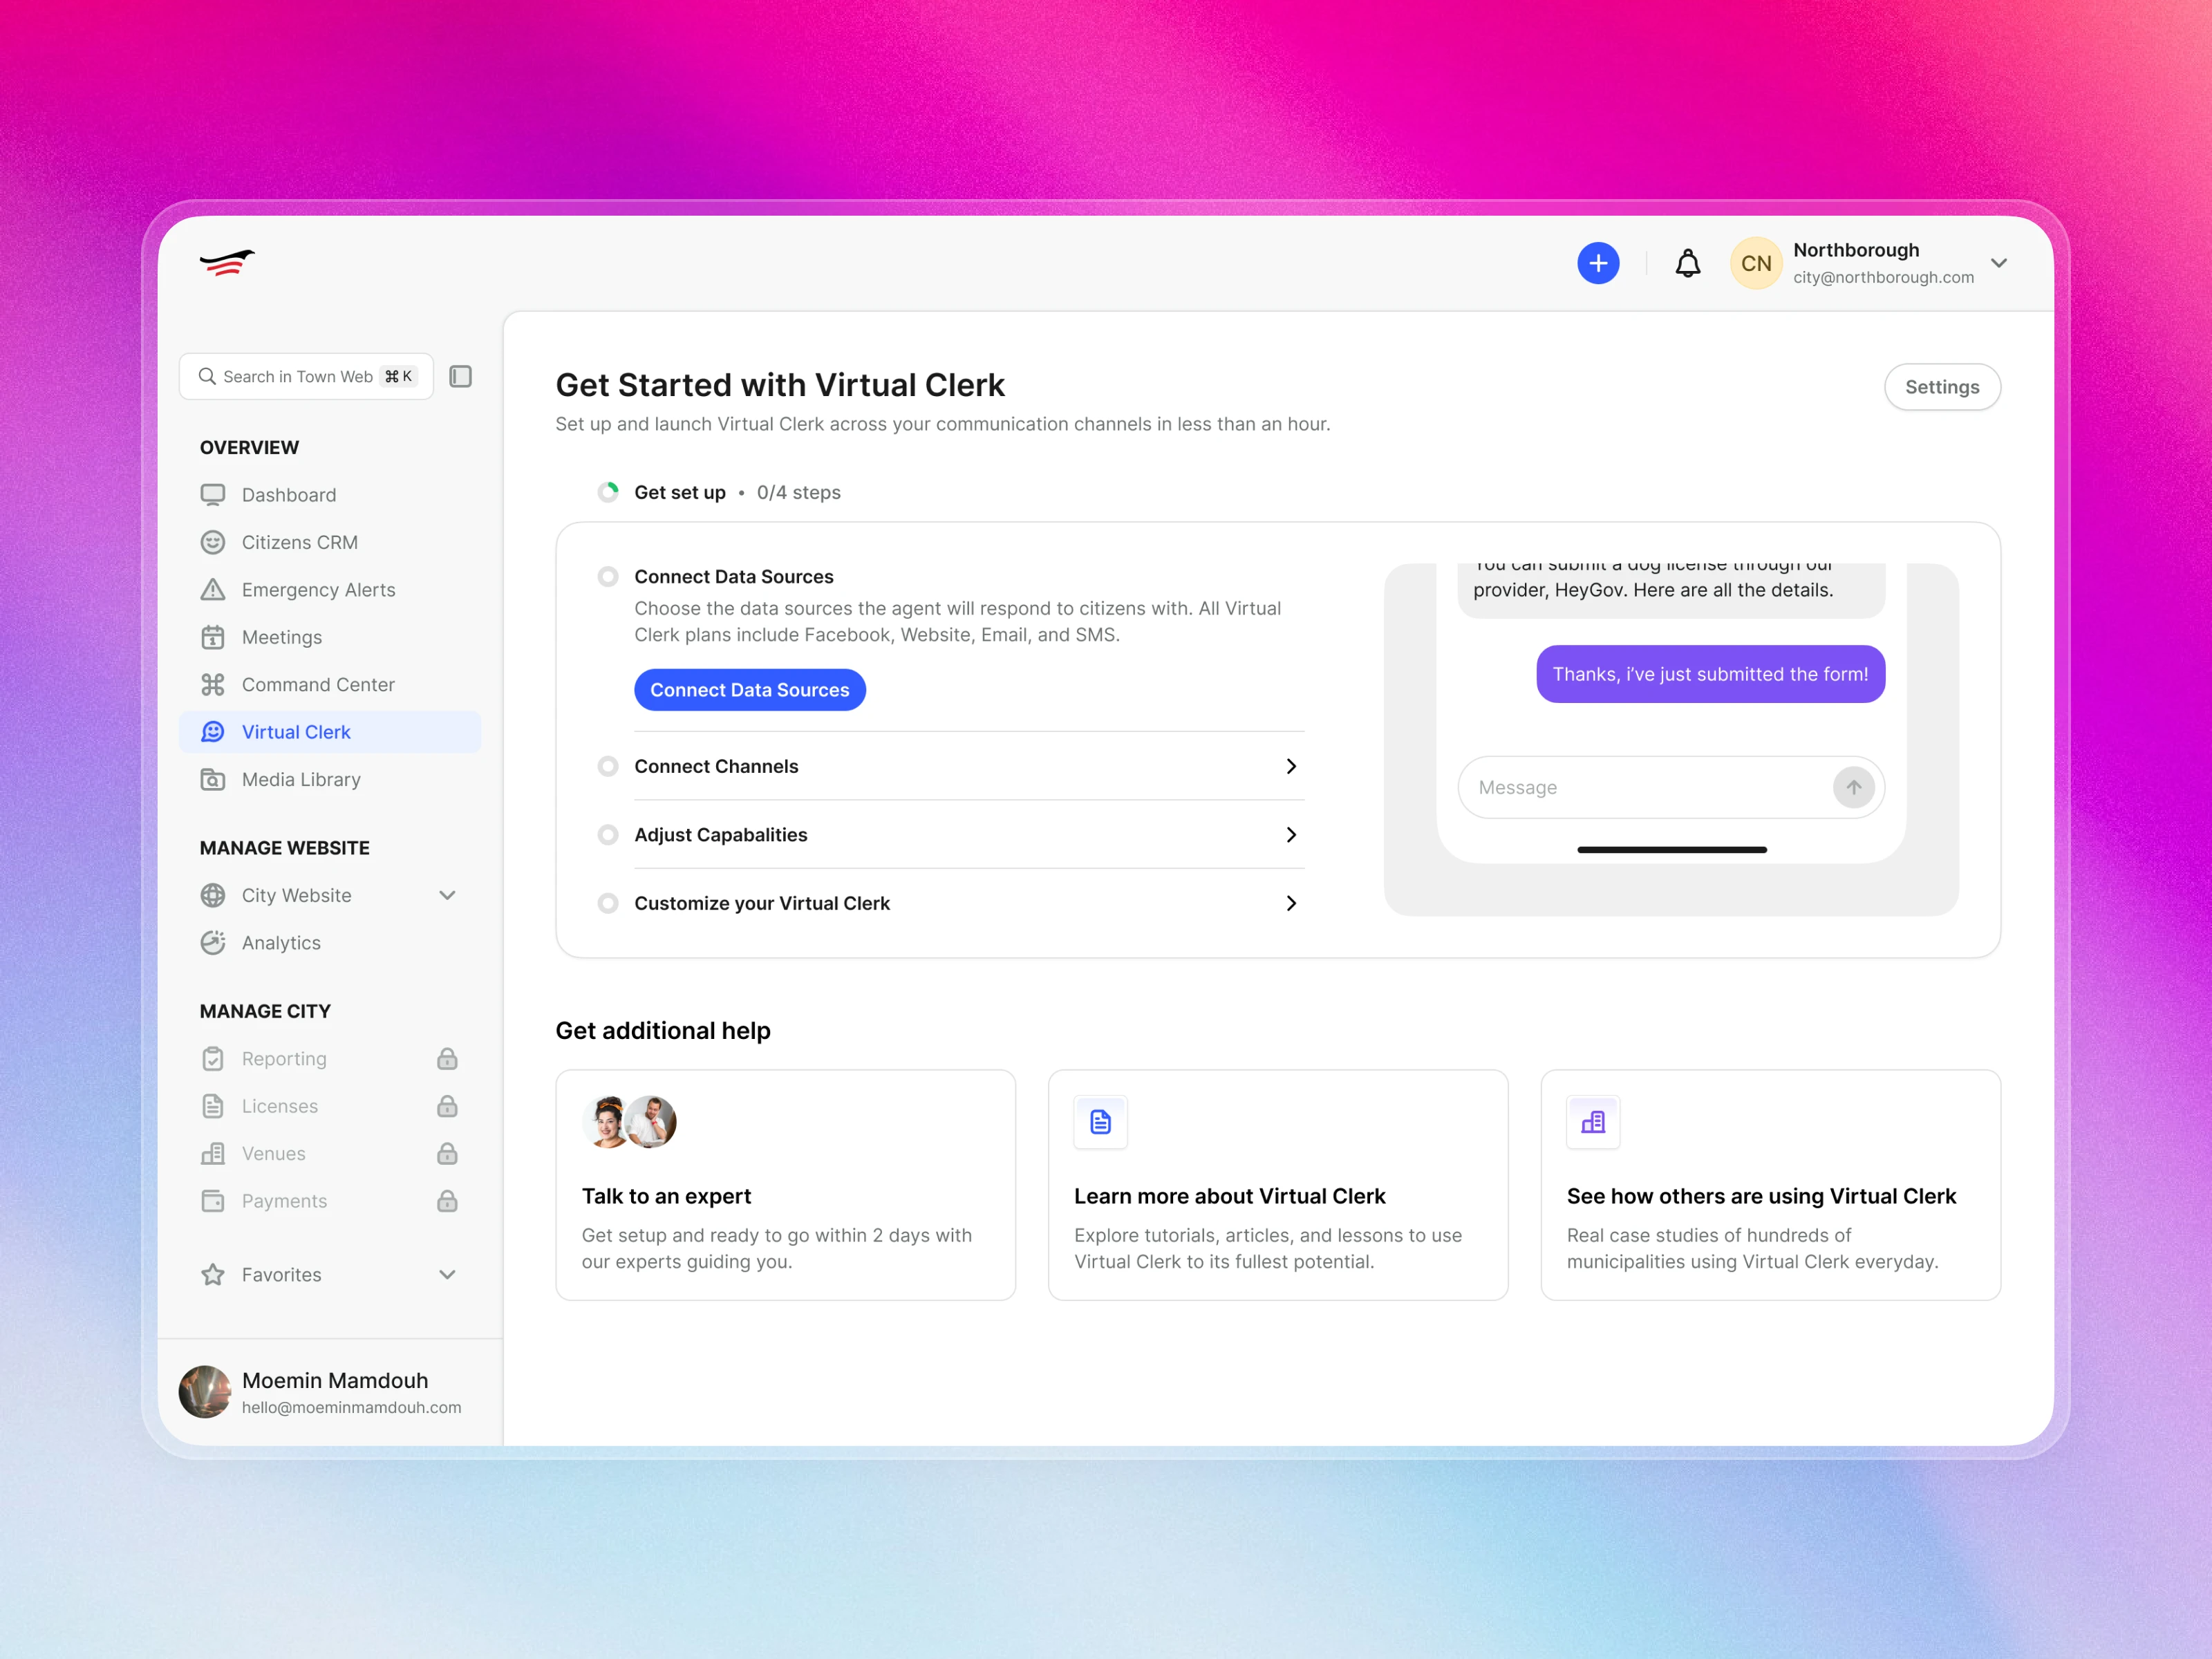Go to Command Center
The image size is (2212, 1659).
(x=318, y=684)
